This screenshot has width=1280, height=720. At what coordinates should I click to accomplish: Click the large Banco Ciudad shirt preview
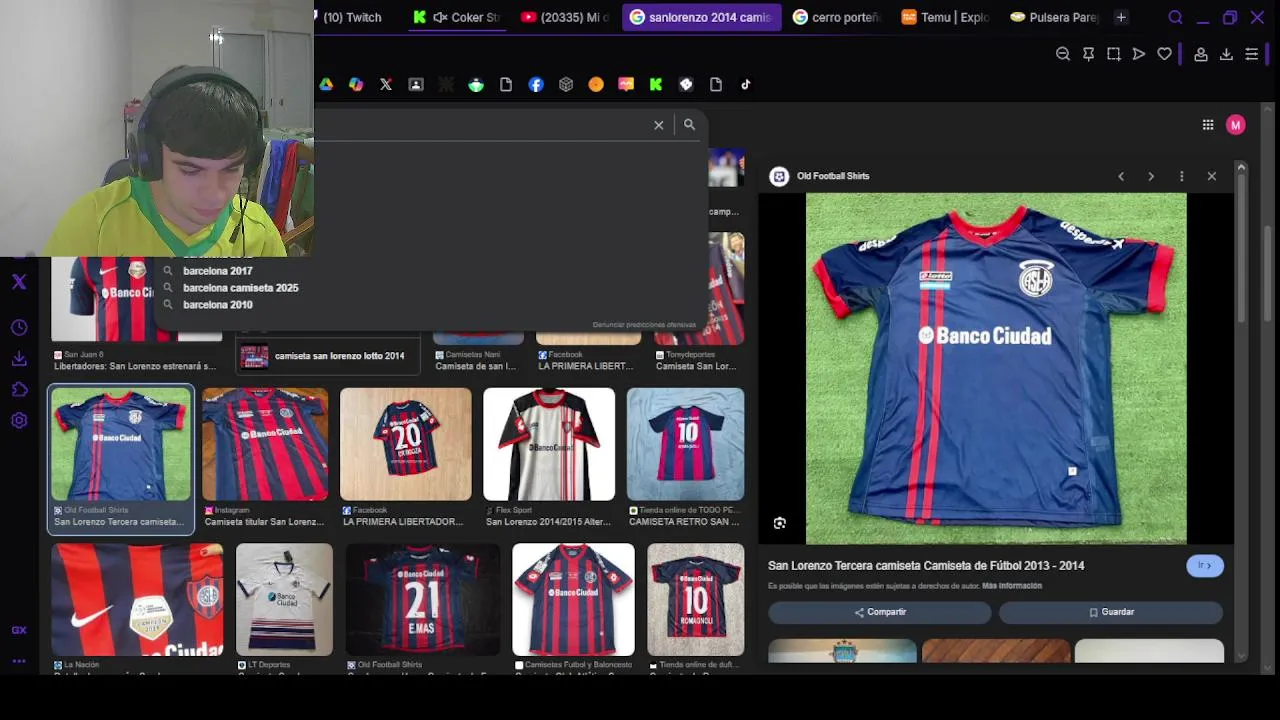[996, 369]
